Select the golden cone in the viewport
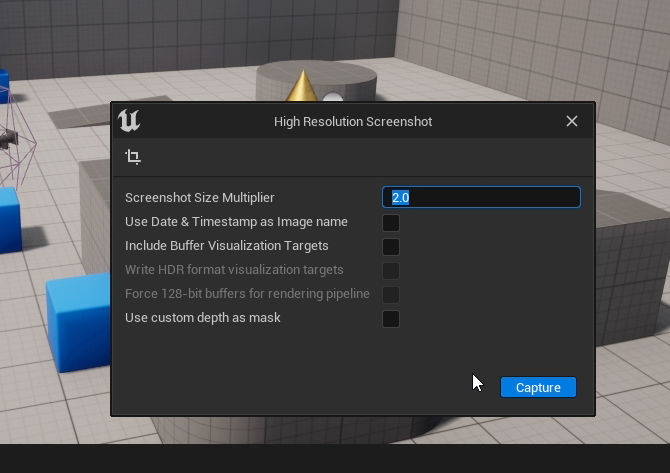This screenshot has height=473, width=670. point(303,86)
